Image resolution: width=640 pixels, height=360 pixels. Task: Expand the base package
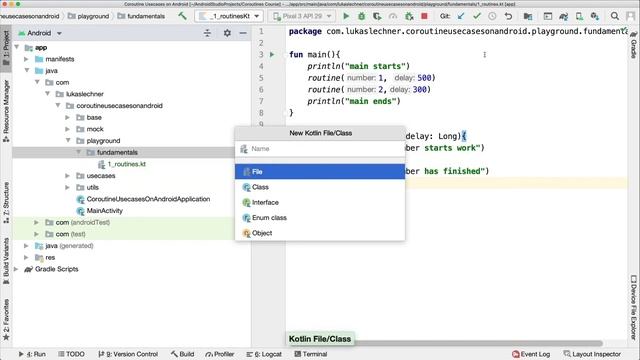67,118
